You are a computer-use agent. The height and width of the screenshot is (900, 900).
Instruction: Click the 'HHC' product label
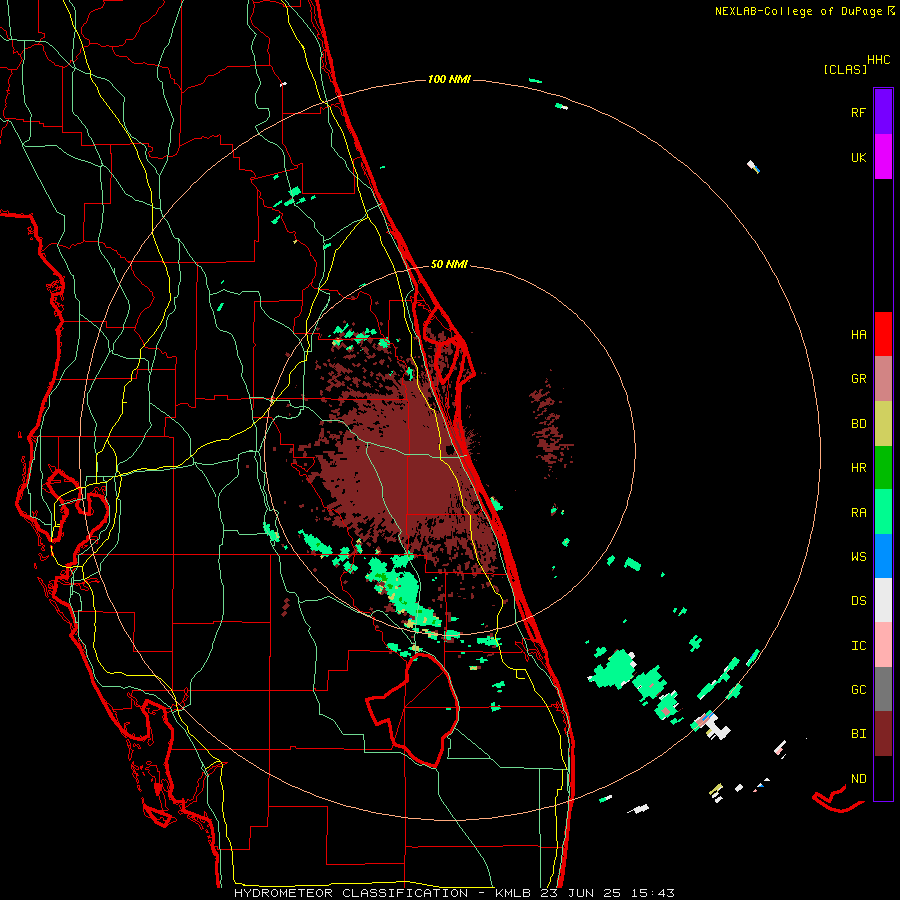point(878,60)
